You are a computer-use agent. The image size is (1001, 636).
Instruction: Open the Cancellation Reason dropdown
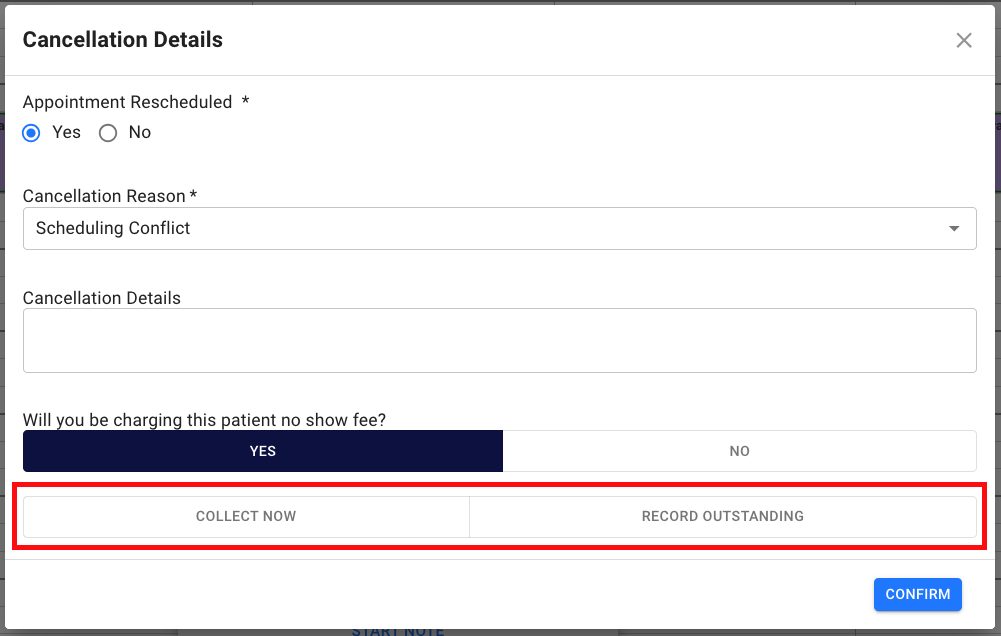pos(499,229)
